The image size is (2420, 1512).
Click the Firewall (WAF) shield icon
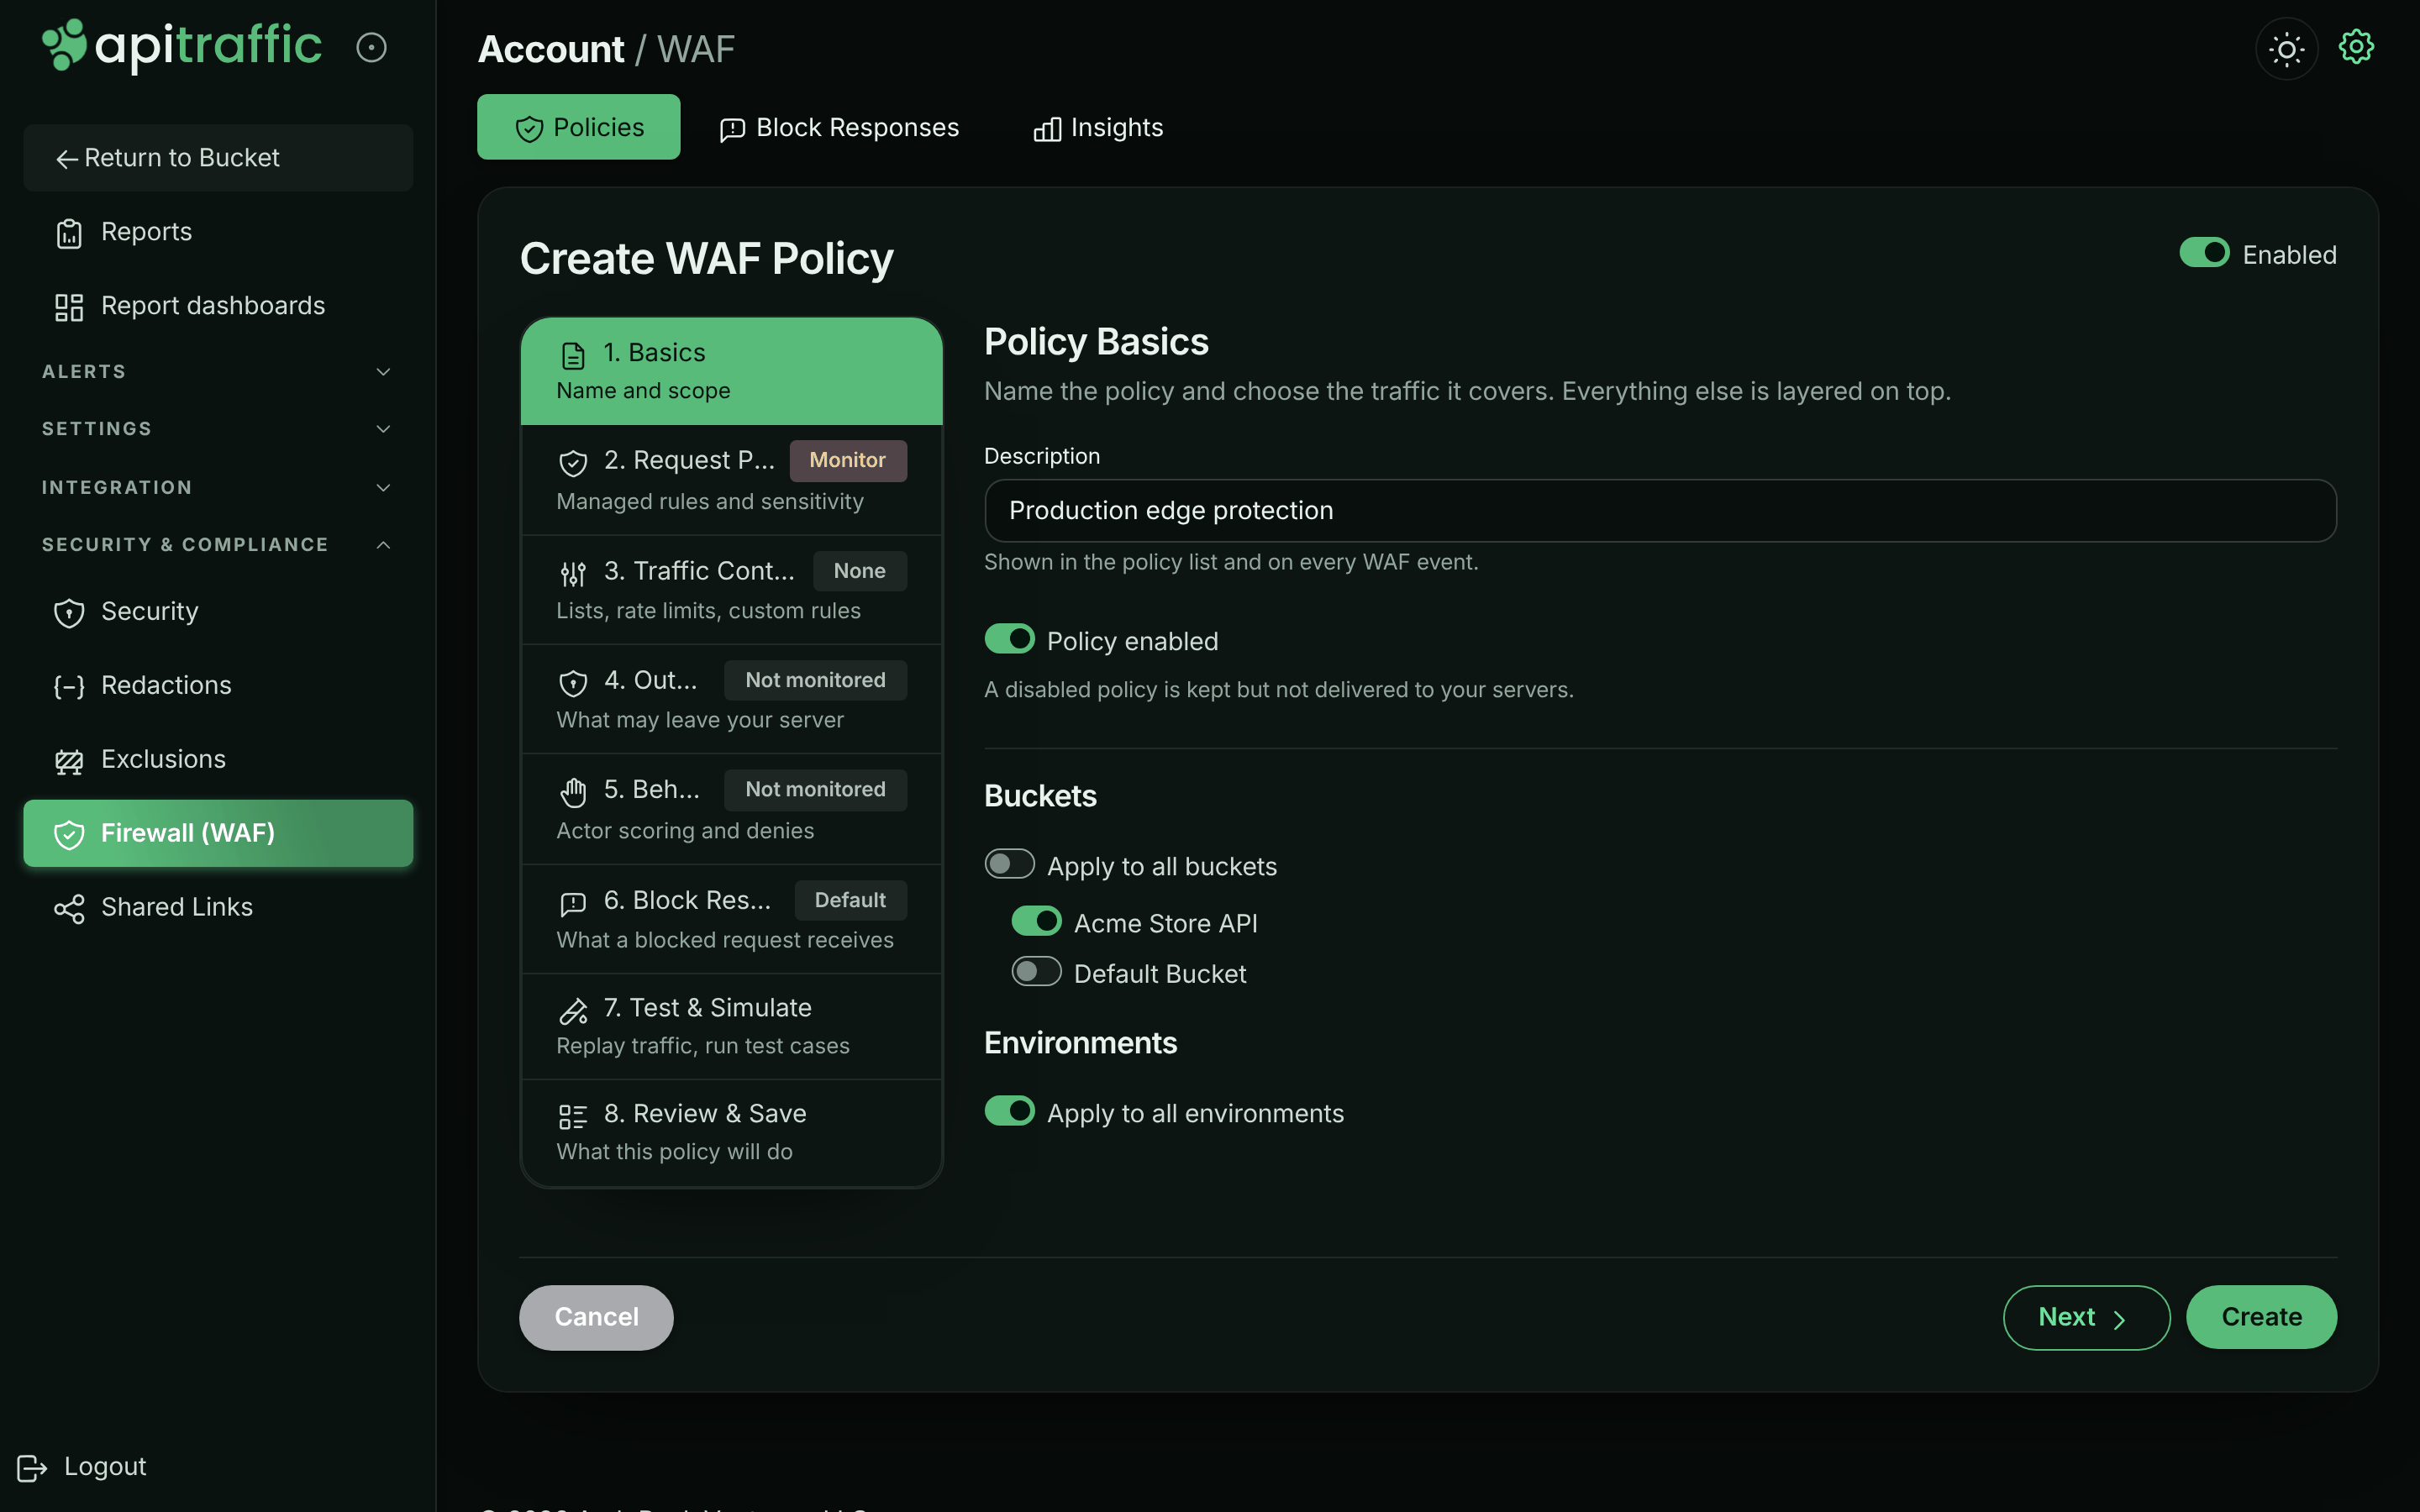[69, 834]
